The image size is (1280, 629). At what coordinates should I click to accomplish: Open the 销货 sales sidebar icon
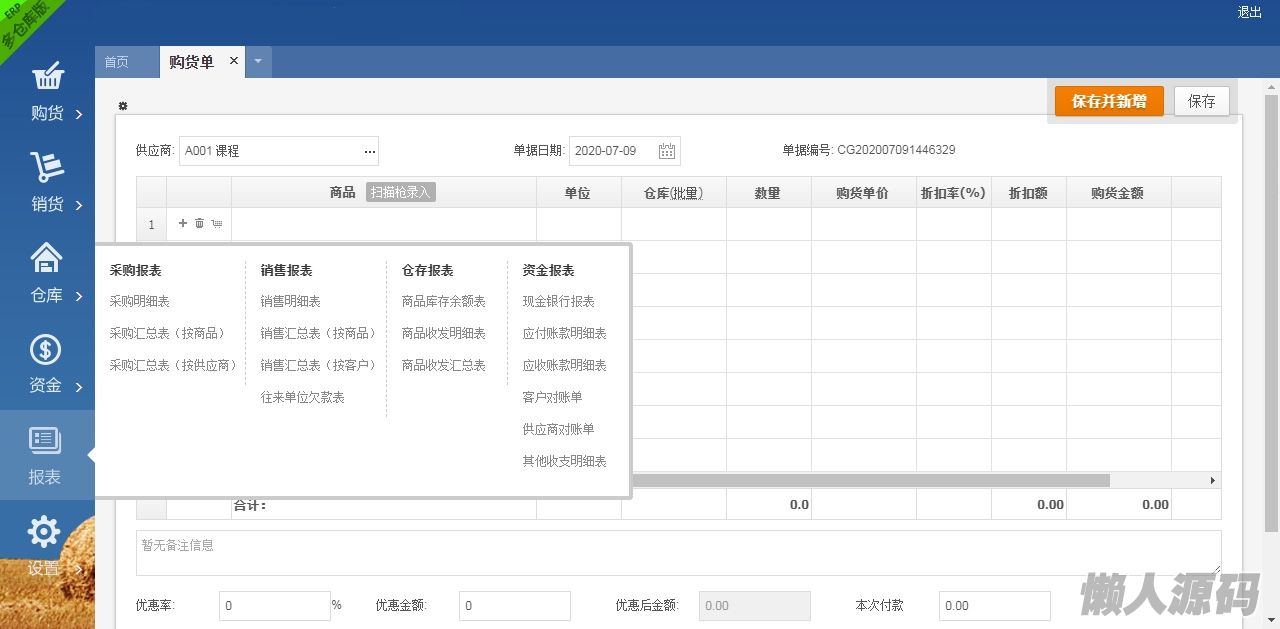(x=47, y=168)
